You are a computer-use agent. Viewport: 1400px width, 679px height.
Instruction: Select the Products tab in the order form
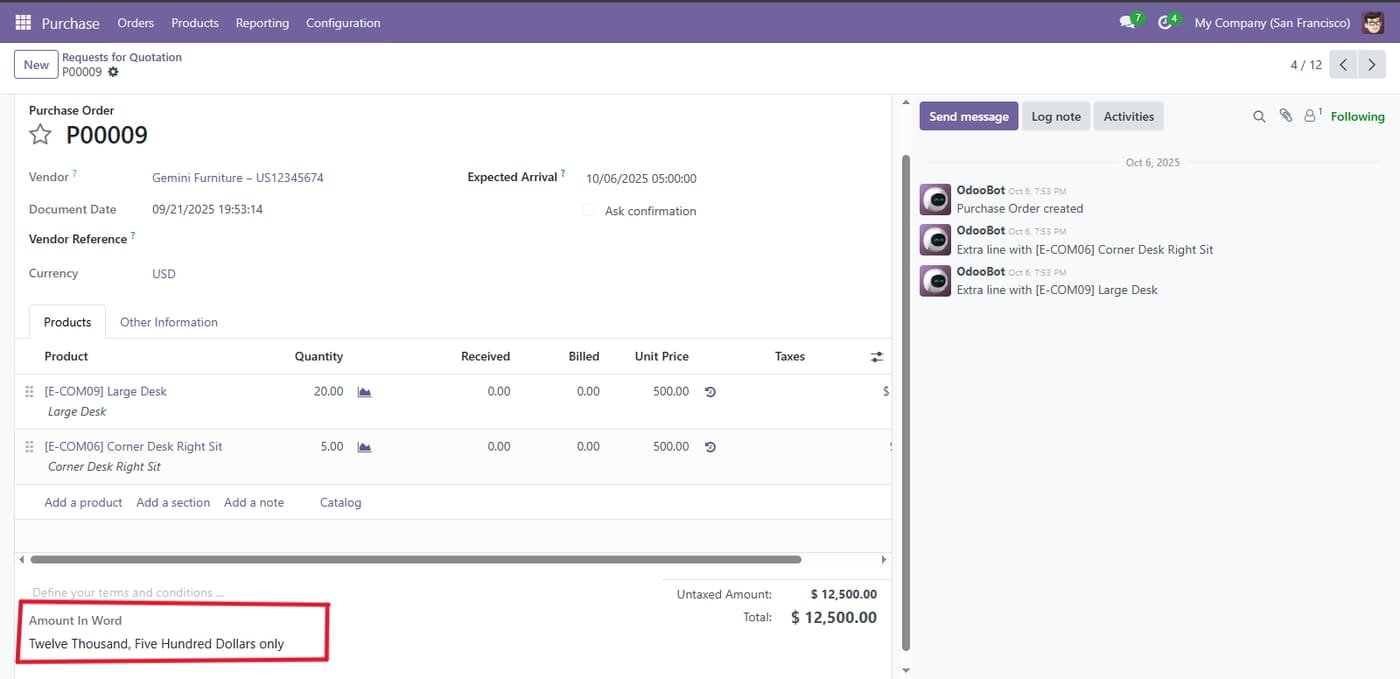tap(68, 322)
